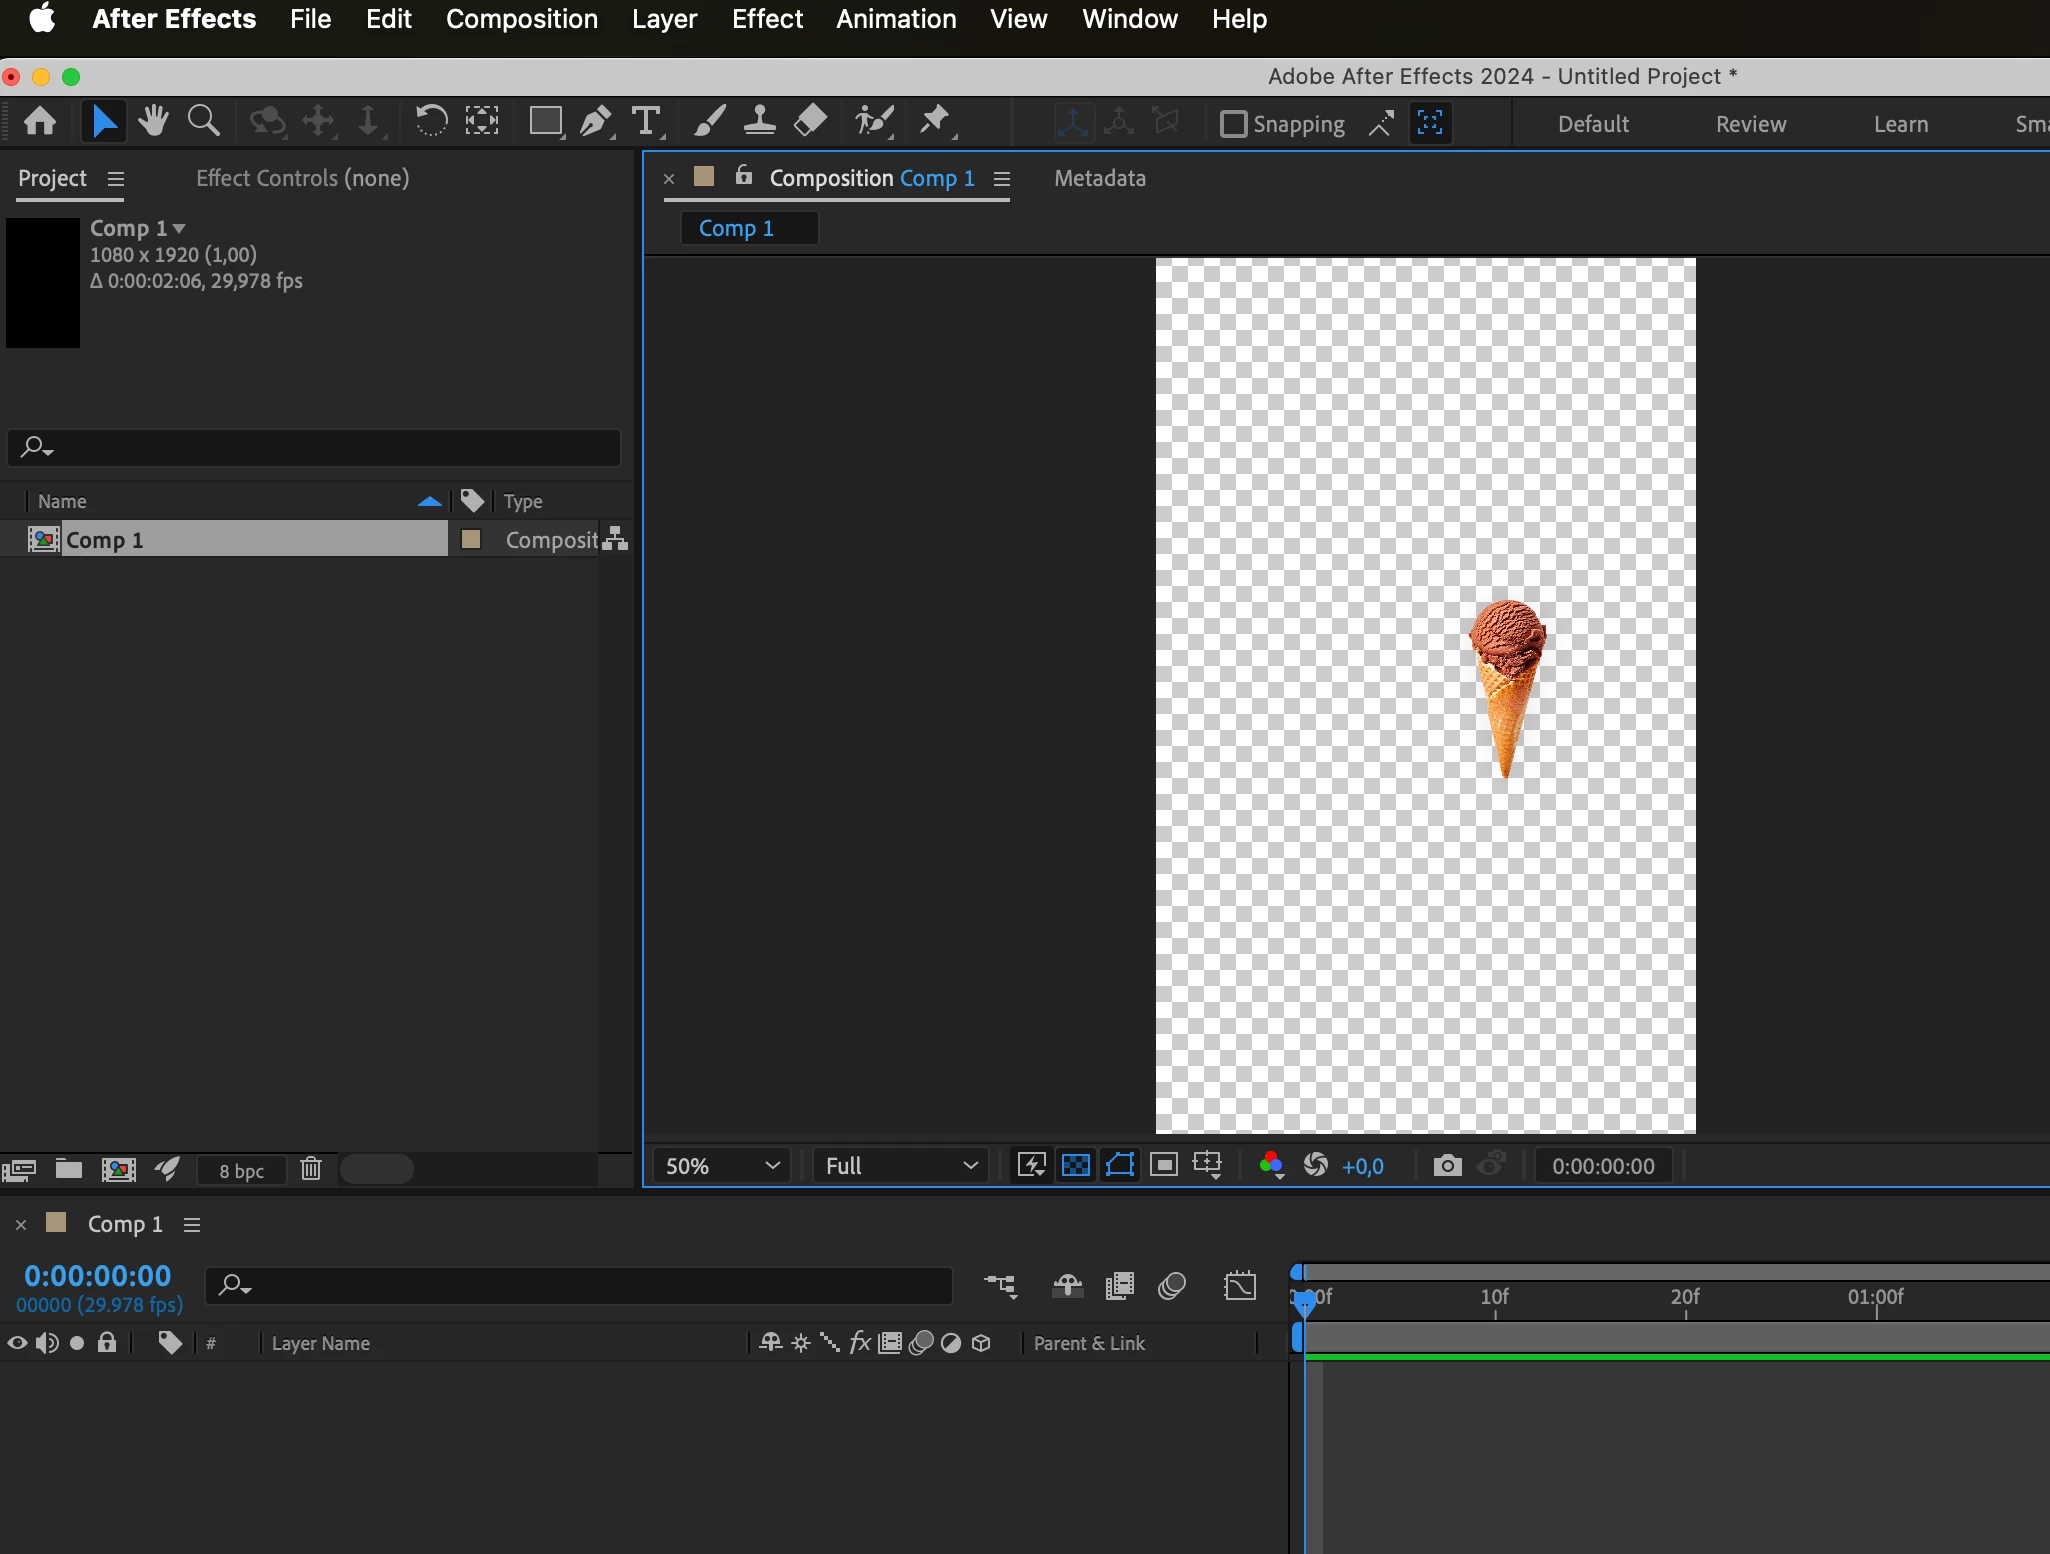Switch to the Review workspace
This screenshot has width=2050, height=1554.
pos(1750,124)
